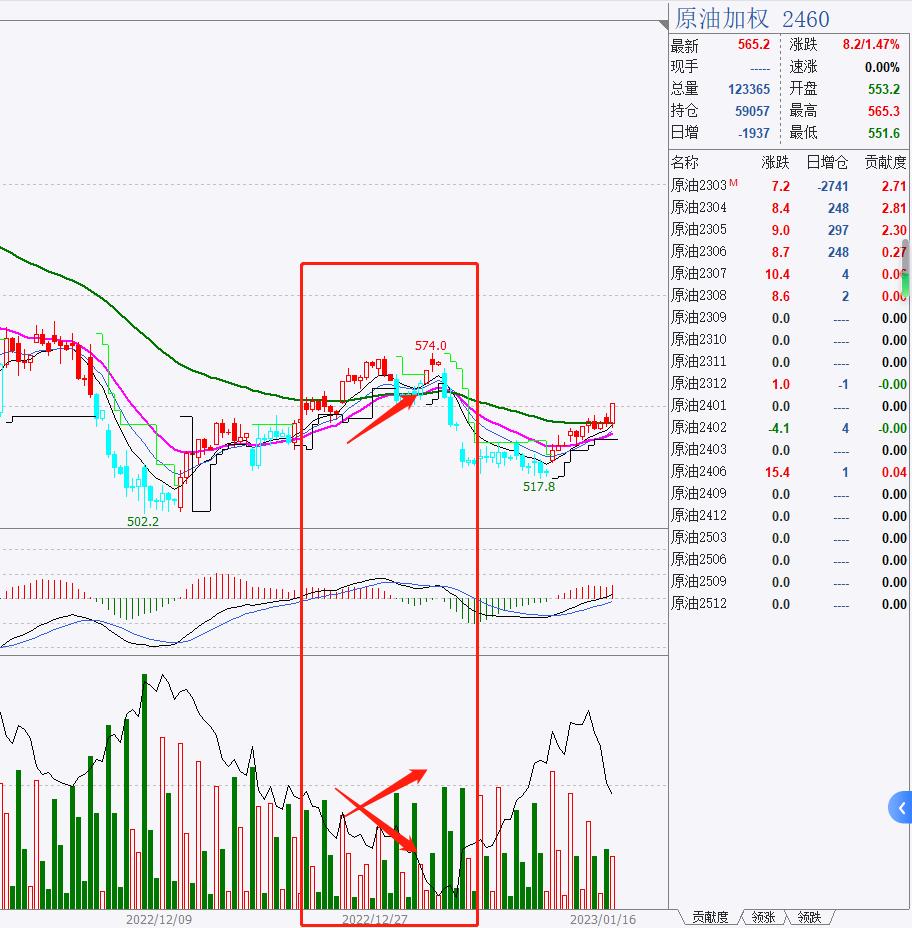This screenshot has width=912, height=928.
Task: Select the 原油2512 contract row
Action: 788,604
